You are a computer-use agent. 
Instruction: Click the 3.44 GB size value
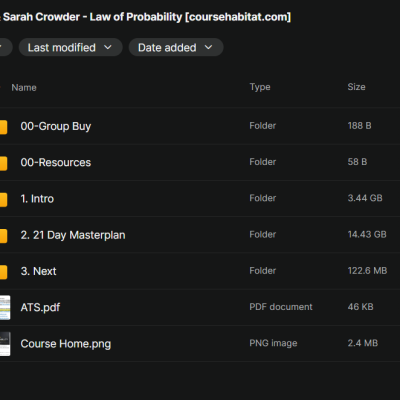pos(365,198)
